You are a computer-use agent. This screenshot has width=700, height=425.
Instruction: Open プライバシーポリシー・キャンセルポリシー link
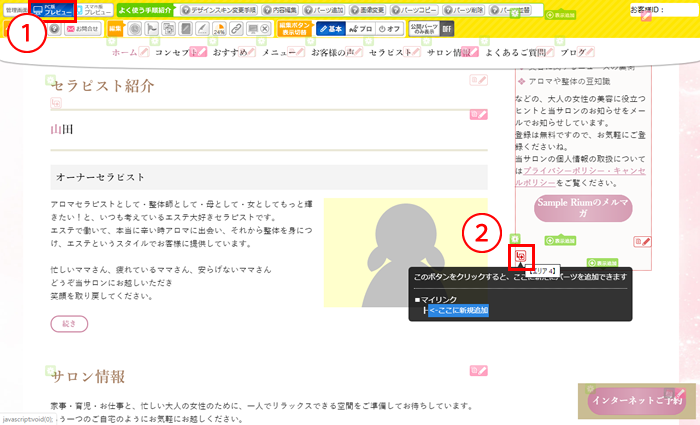click(x=580, y=177)
